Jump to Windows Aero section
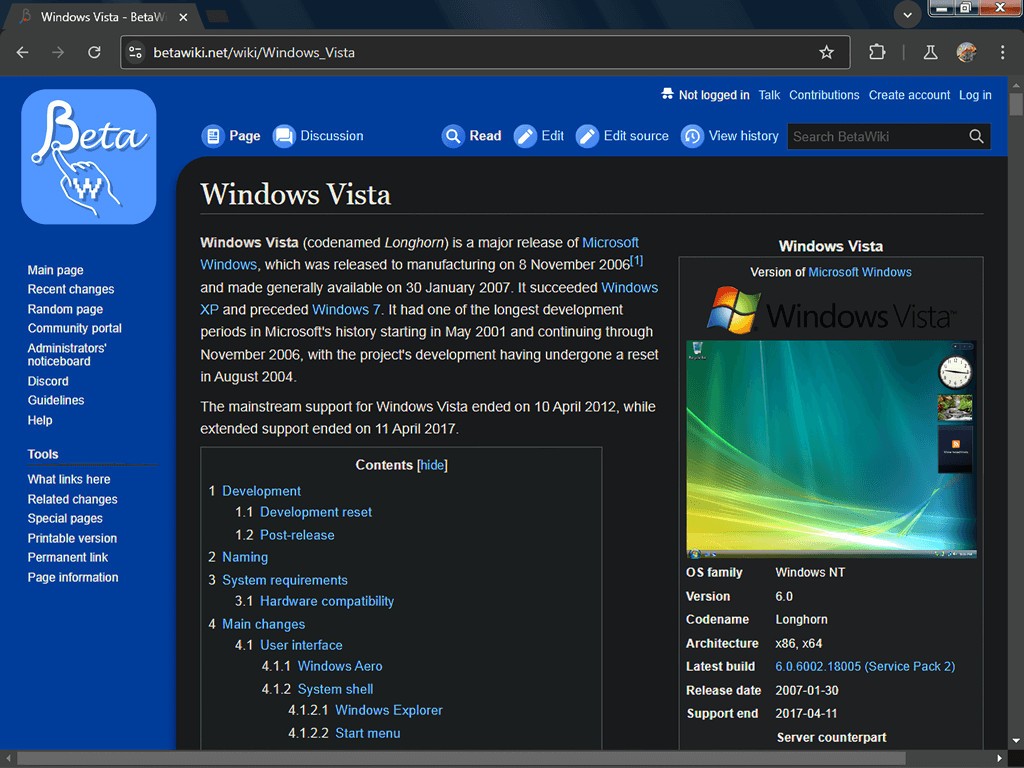This screenshot has width=1024, height=768. tap(340, 666)
